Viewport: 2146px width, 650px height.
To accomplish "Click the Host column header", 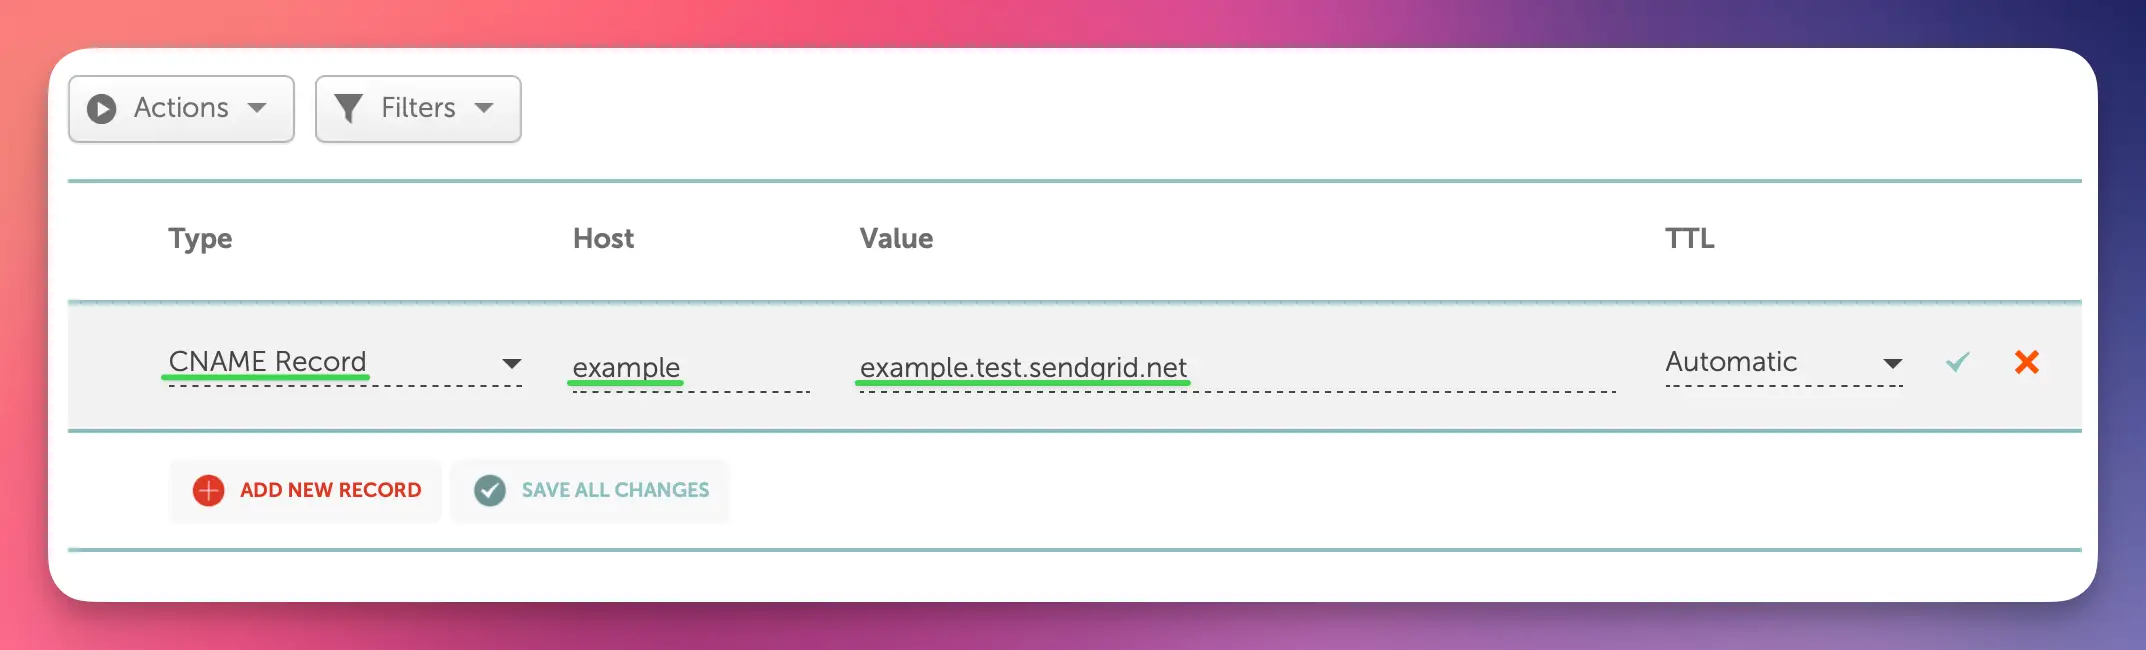I will (603, 238).
